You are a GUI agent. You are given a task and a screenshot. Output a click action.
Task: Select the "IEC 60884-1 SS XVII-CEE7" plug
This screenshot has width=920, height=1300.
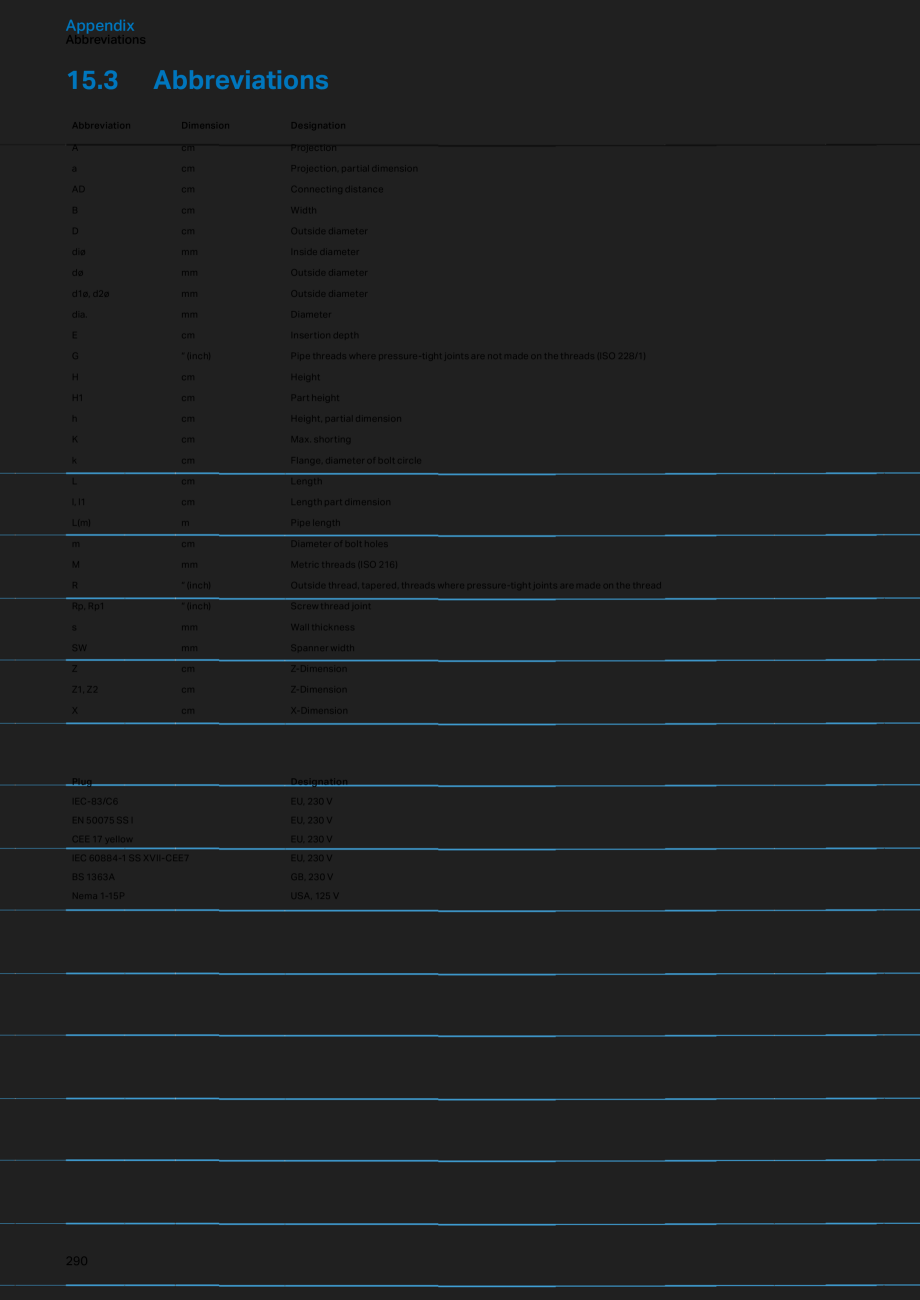130,858
